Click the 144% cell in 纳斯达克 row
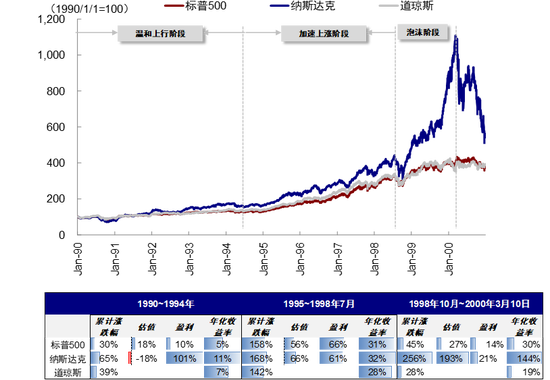 point(529,359)
